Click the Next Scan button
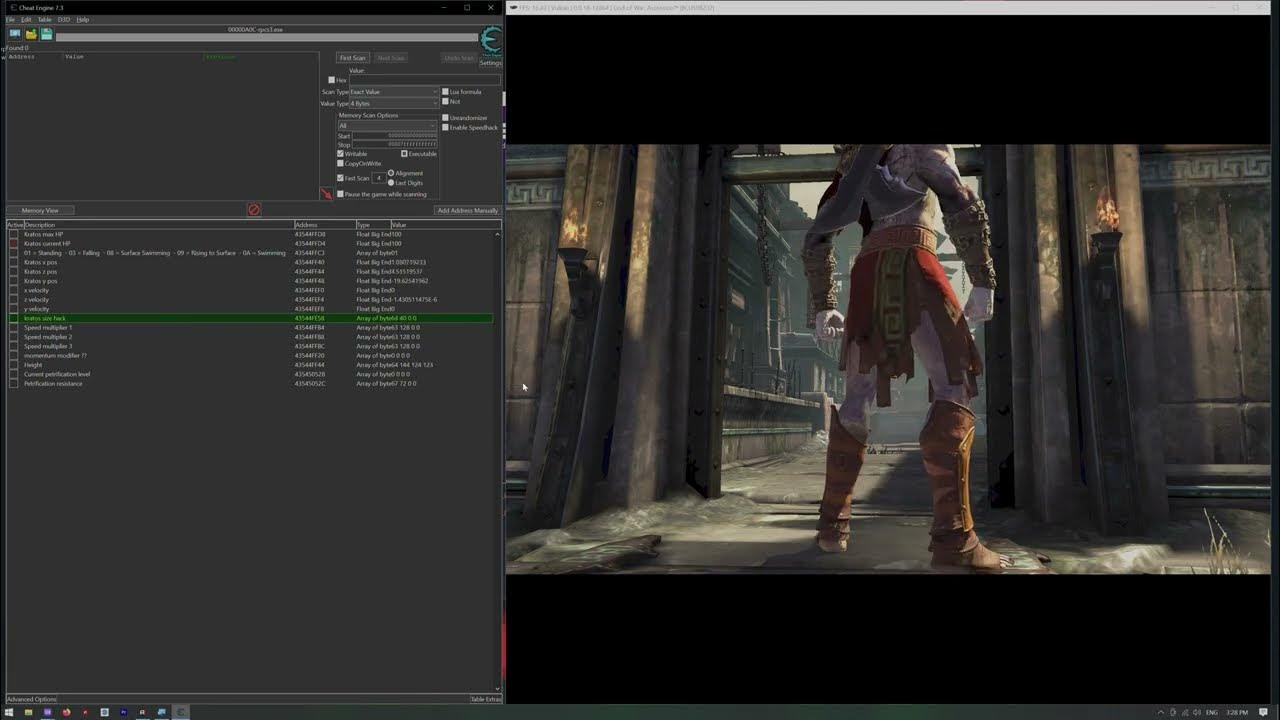Screen dimensions: 1280x720 pyautogui.click(x=391, y=58)
